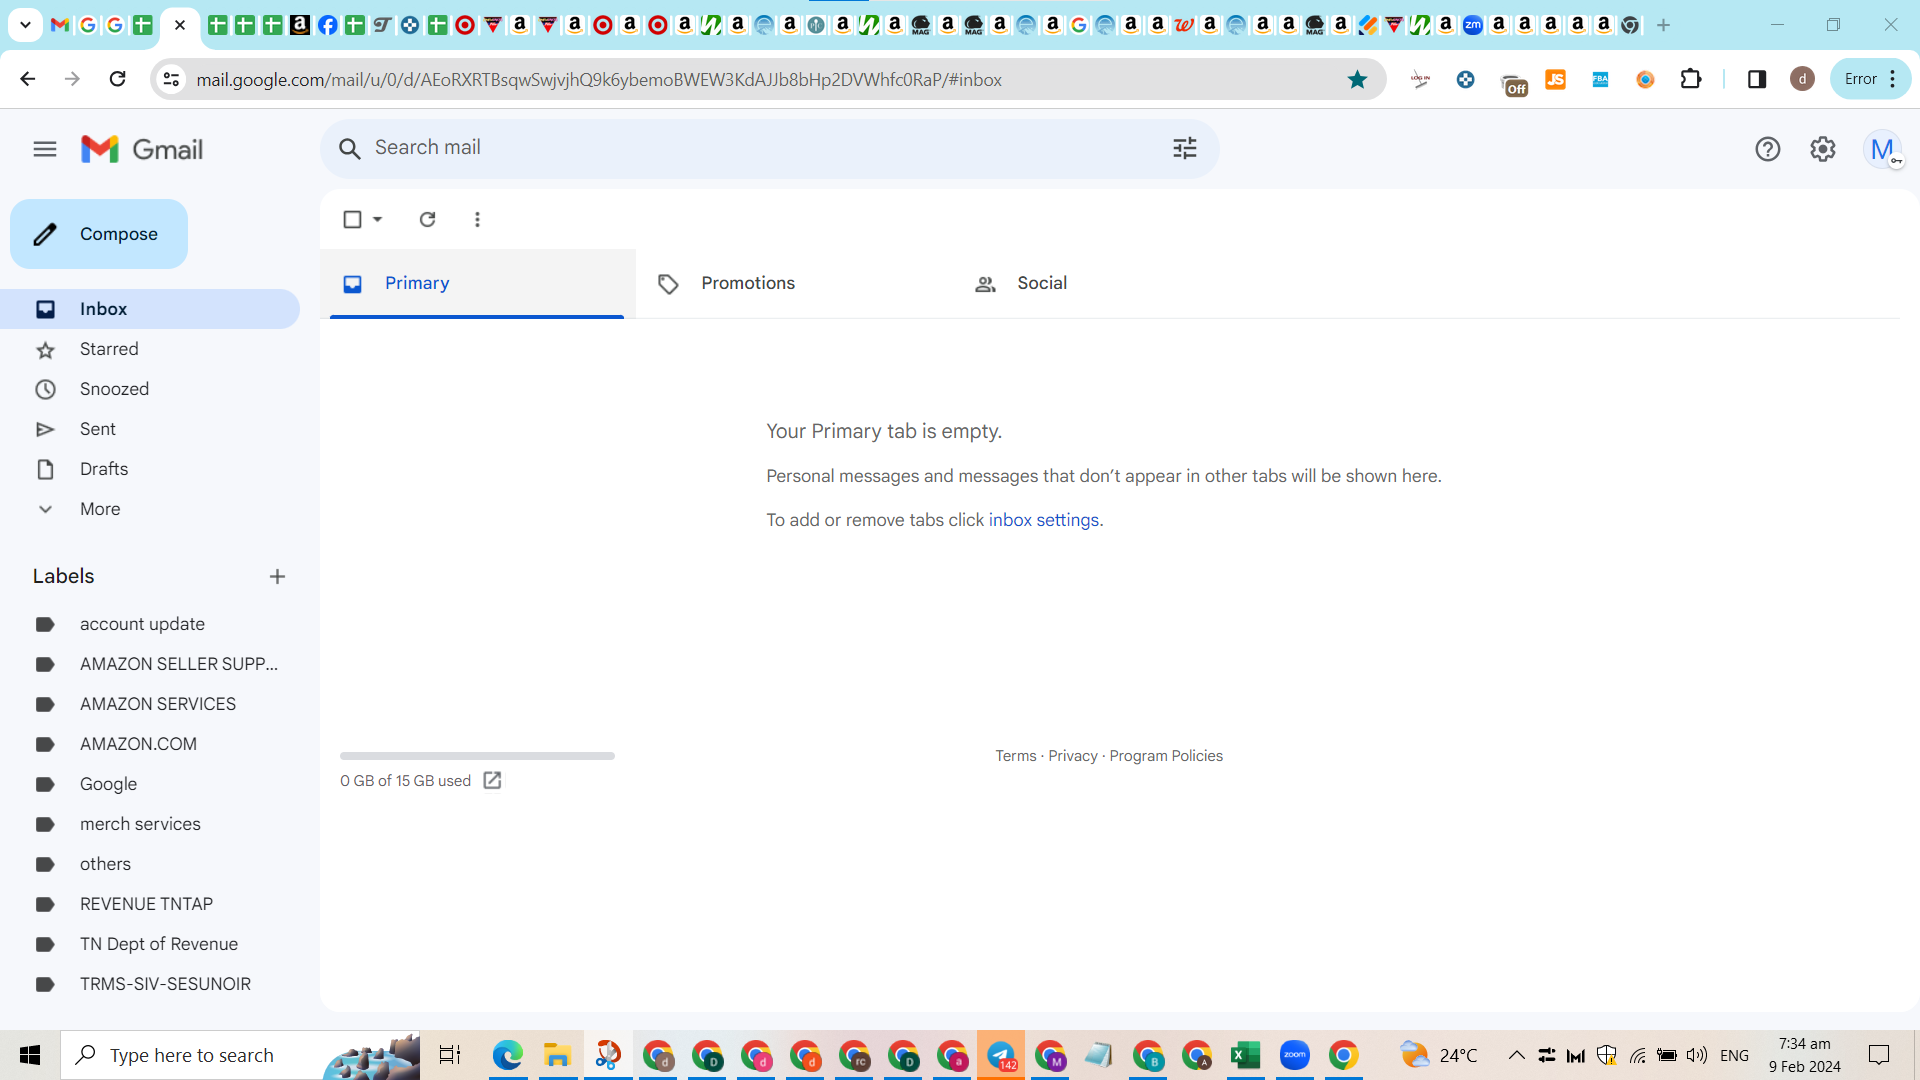Tick the select all checkbox

click(352, 219)
